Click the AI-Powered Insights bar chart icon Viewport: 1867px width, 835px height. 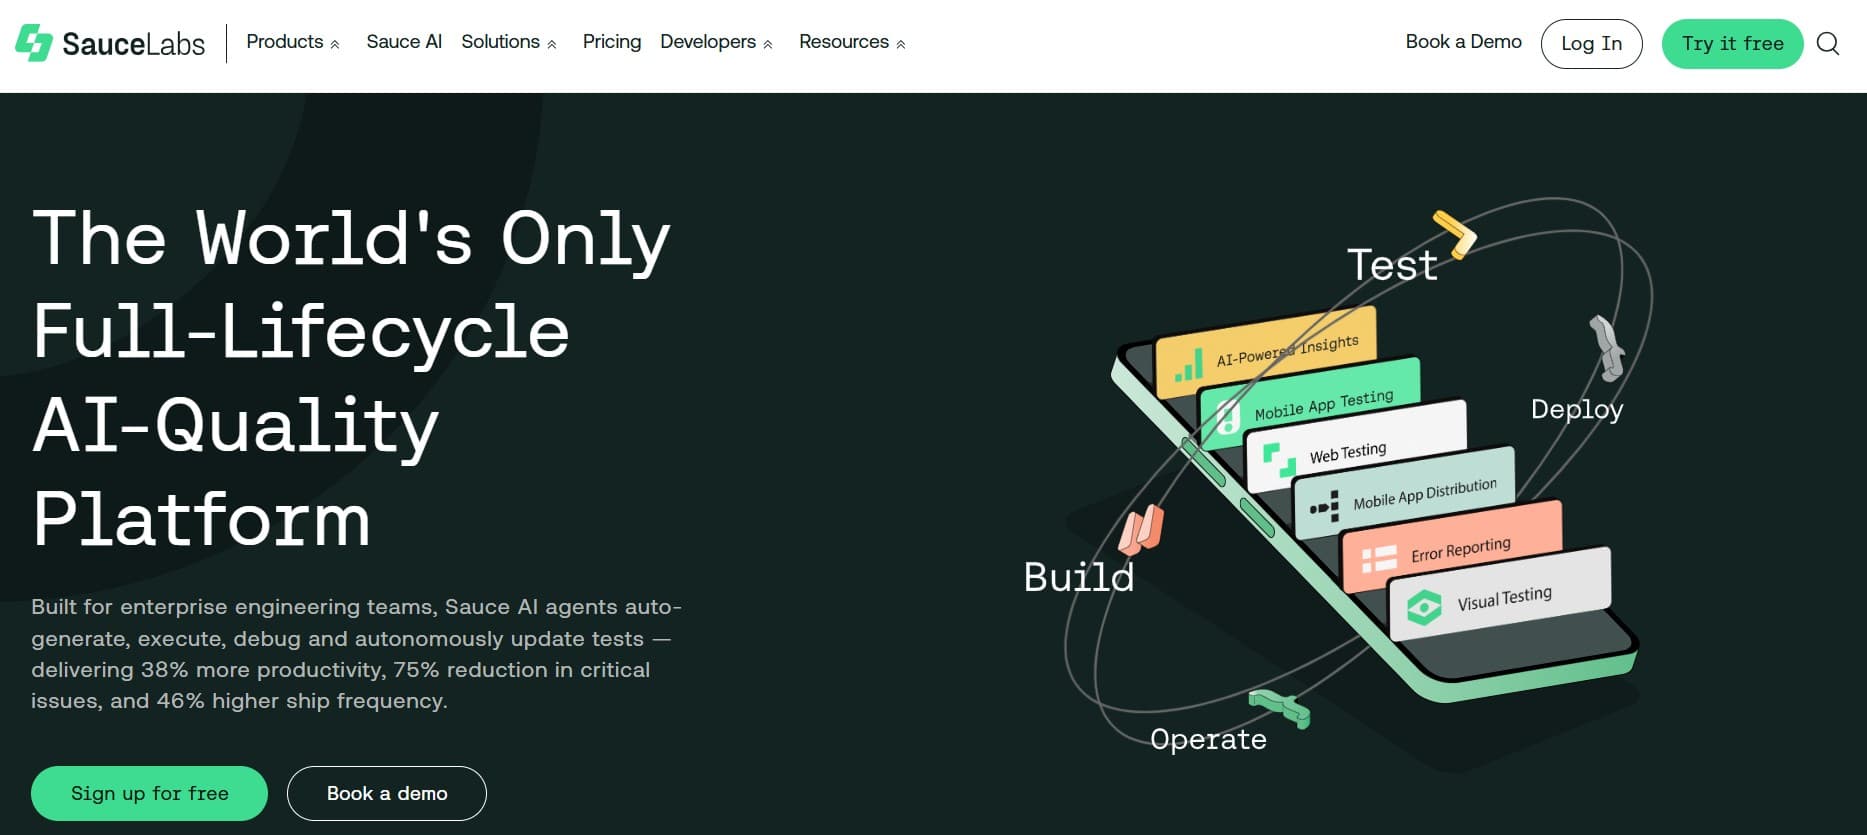(1189, 365)
